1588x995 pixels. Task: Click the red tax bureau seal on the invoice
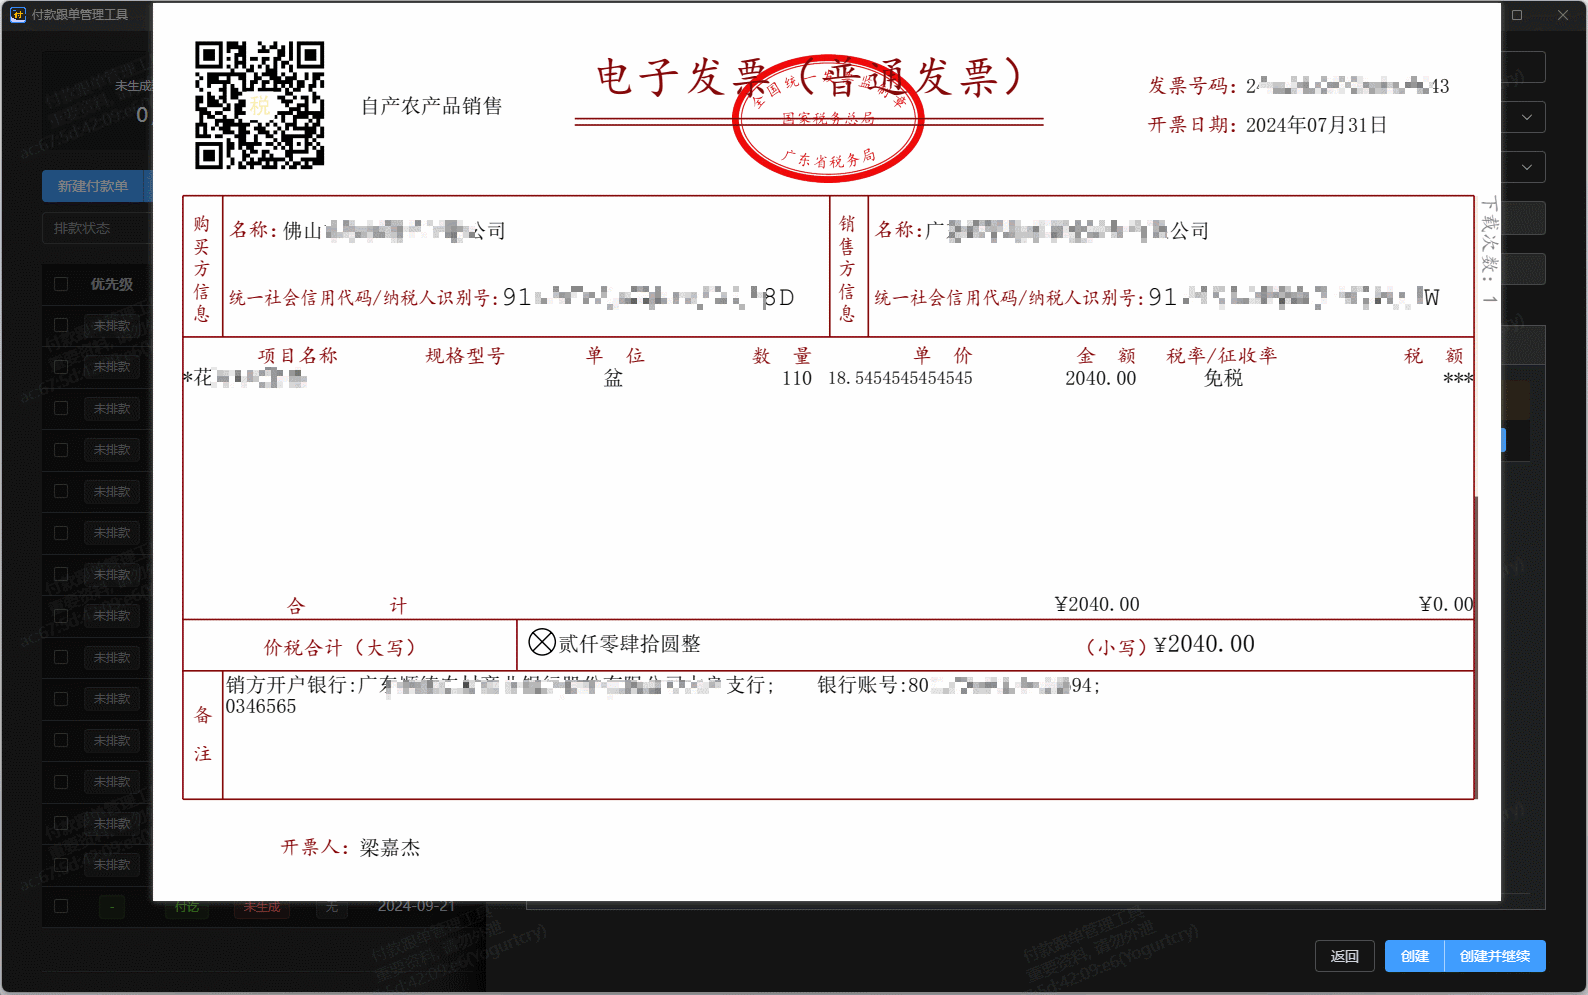(828, 119)
